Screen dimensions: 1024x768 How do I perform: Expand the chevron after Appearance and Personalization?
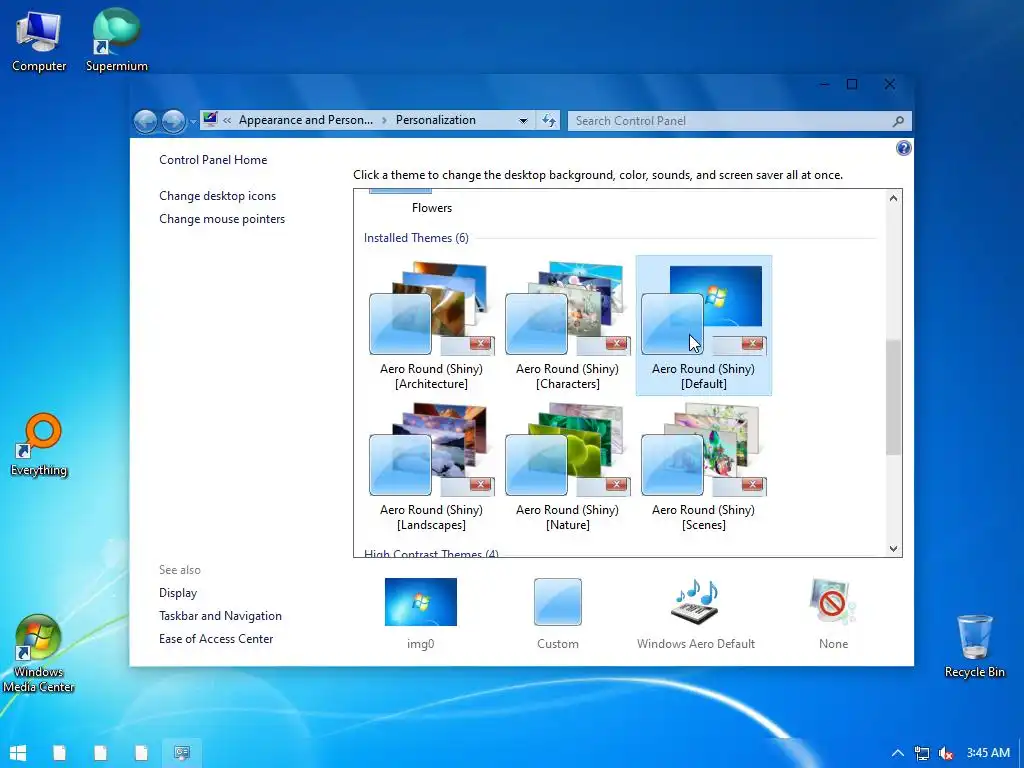[x=384, y=120]
